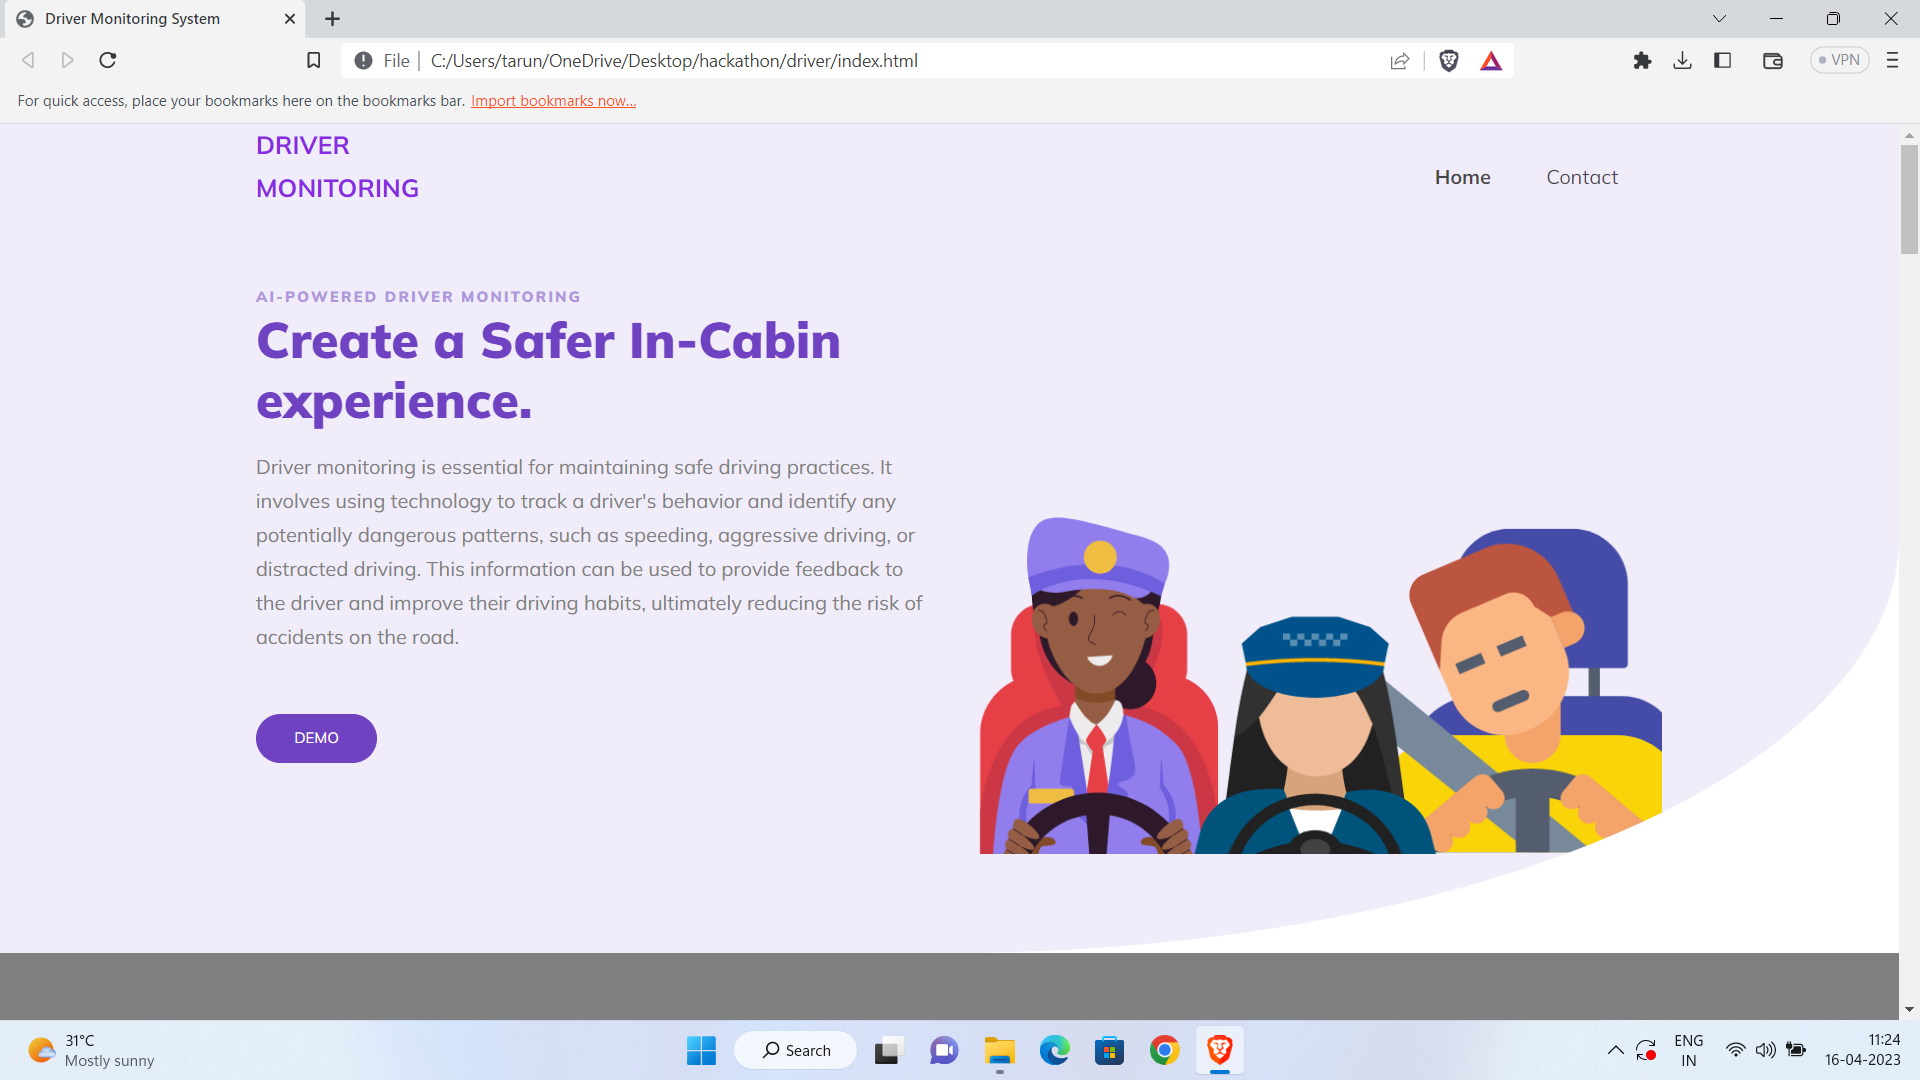Open the Brave main hamburger menu
This screenshot has width=1920, height=1080.
1892,61
